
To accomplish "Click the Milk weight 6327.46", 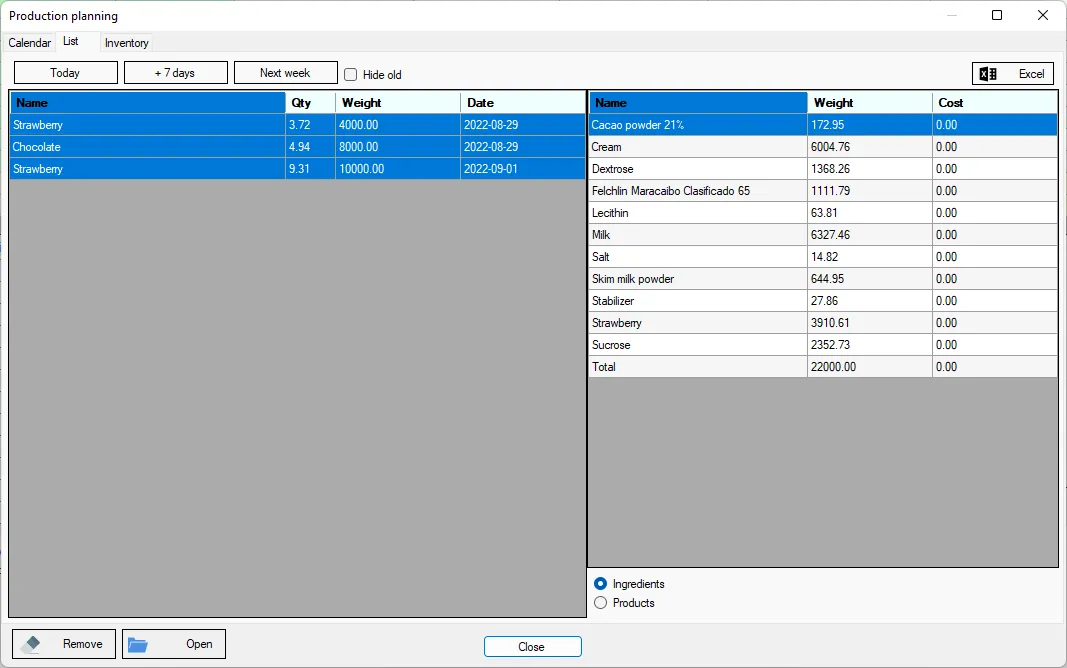I will tap(870, 235).
